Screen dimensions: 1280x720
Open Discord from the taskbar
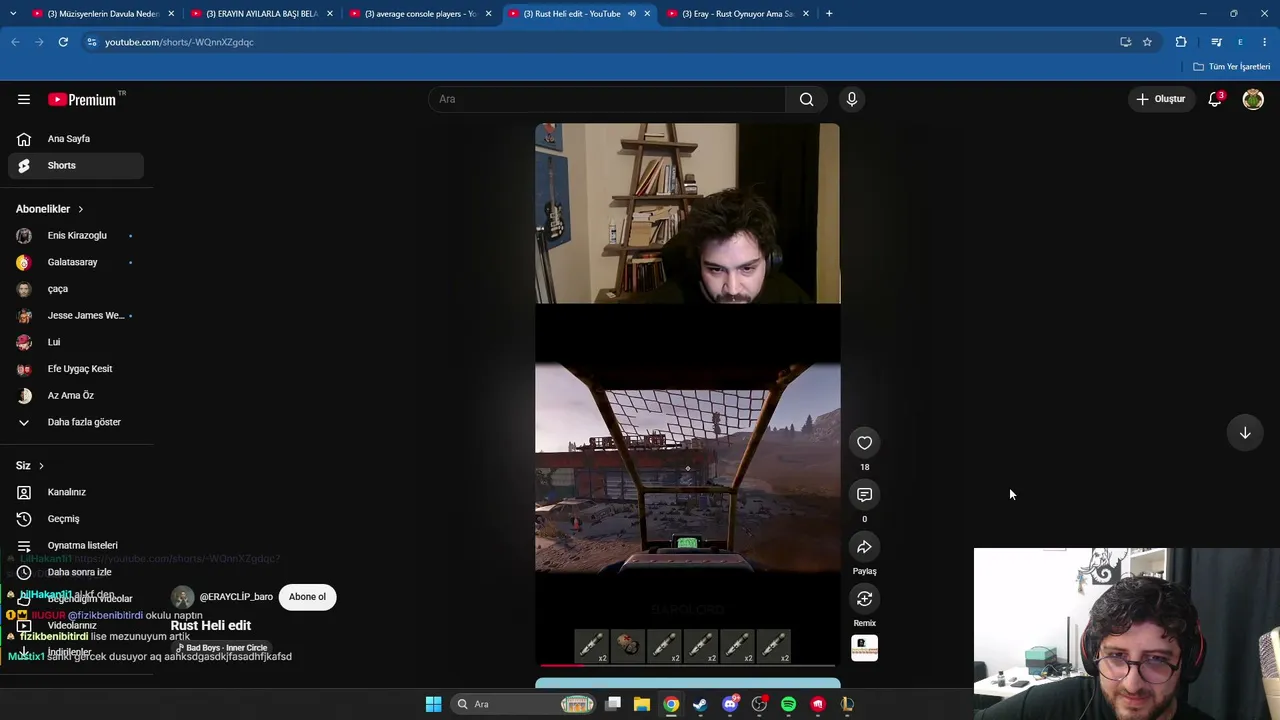(x=730, y=704)
